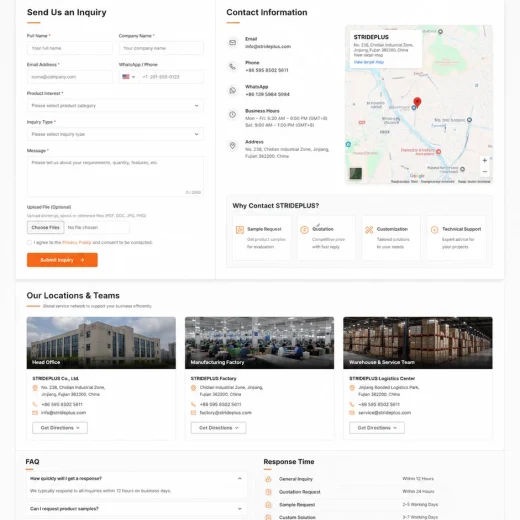This screenshot has width=520, height=520.
Task: Click Head Office phone icon
Action: pyautogui.click(x=35, y=404)
